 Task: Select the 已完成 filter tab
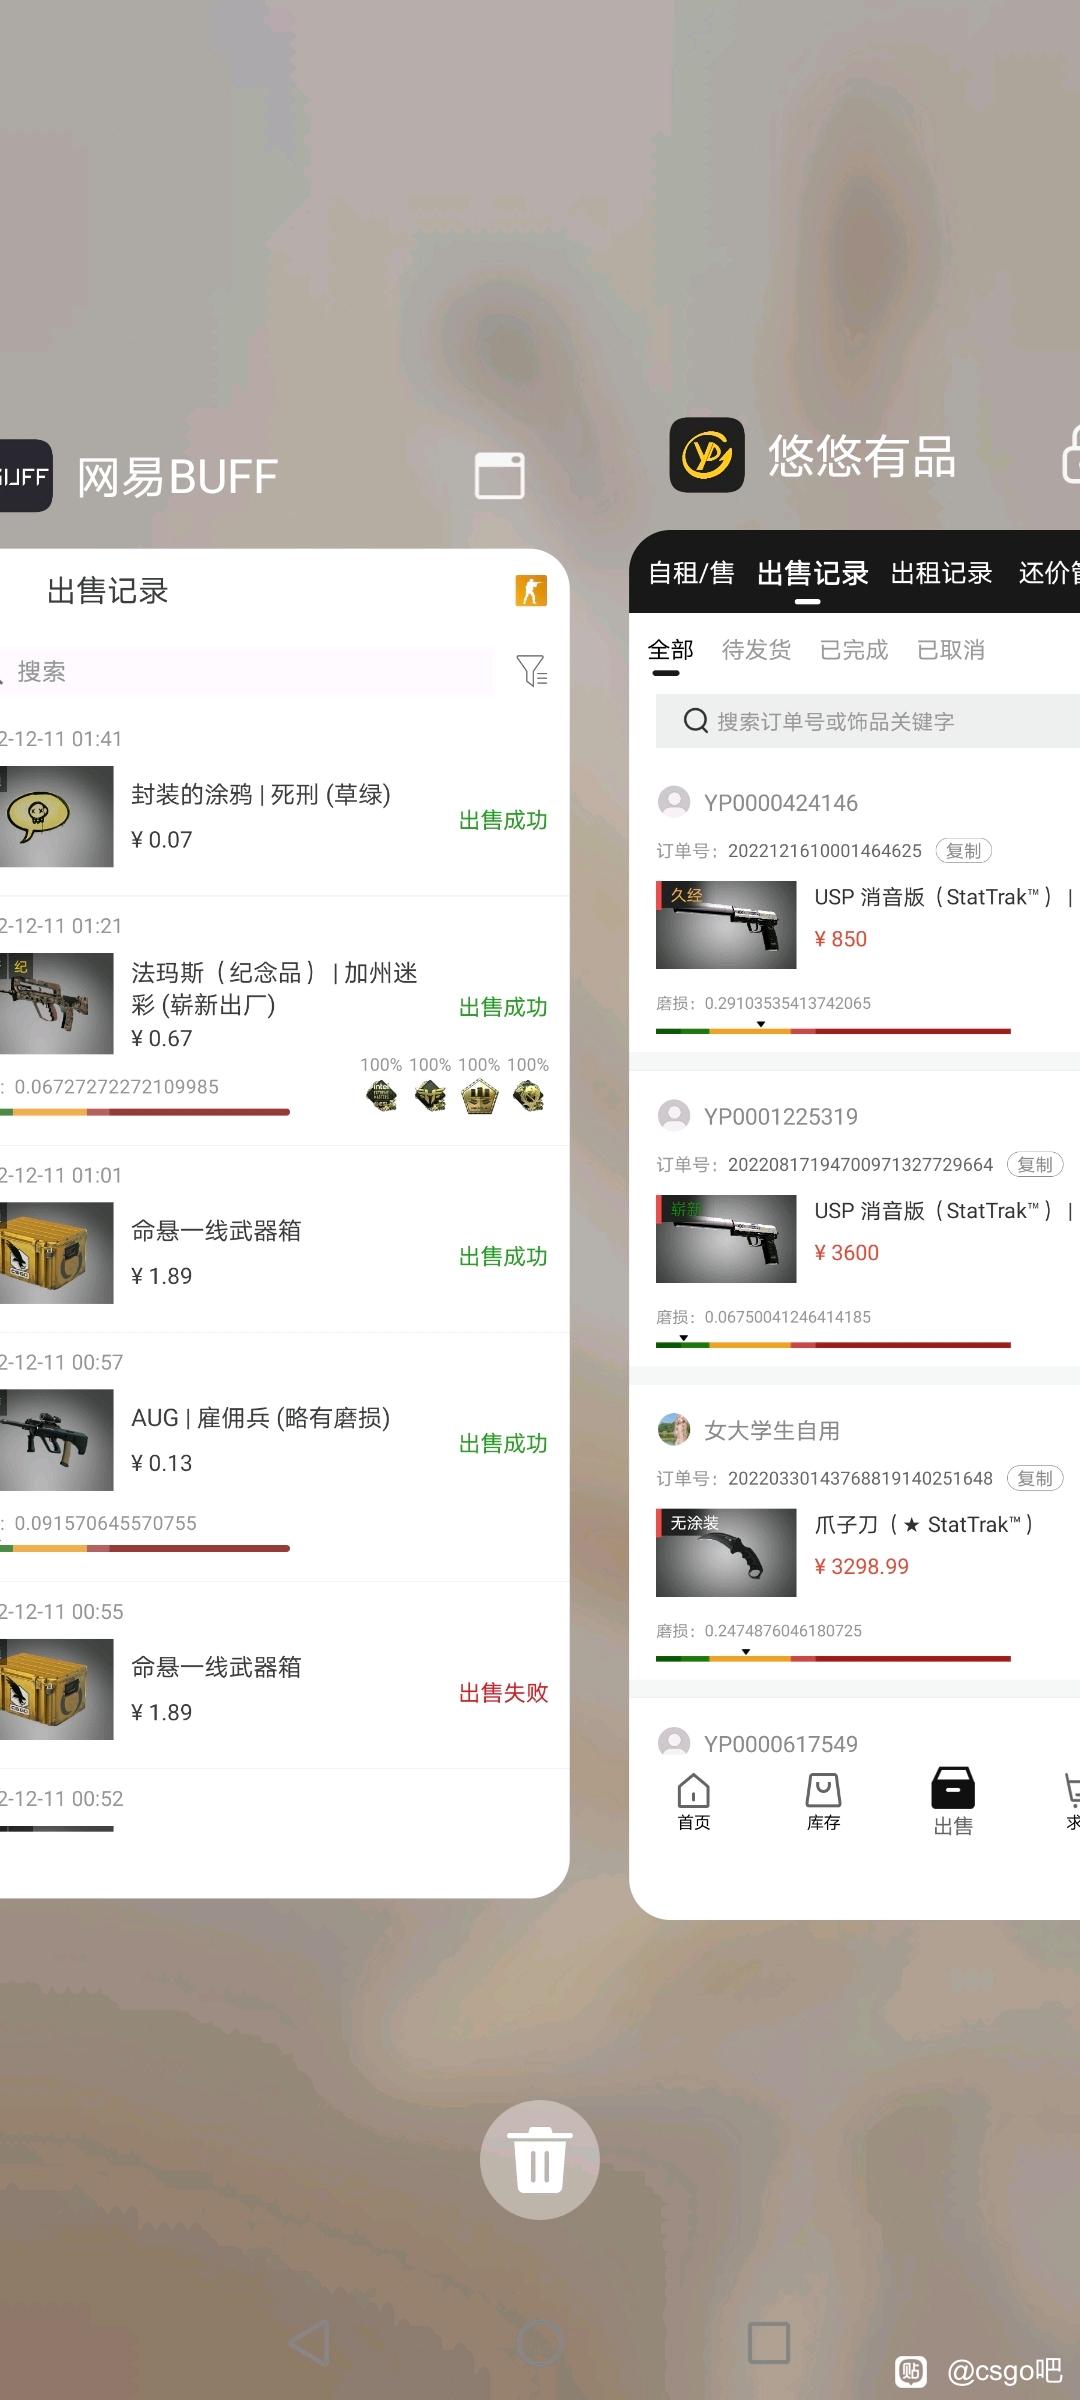(x=854, y=650)
